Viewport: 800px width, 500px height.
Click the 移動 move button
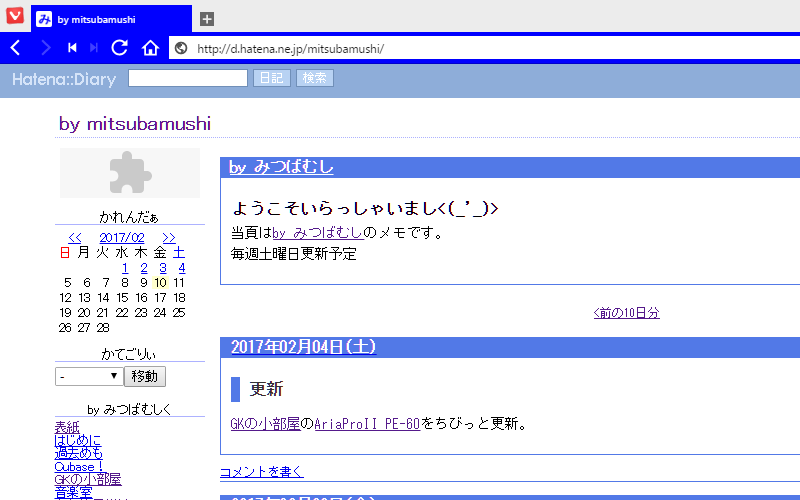(x=145, y=377)
